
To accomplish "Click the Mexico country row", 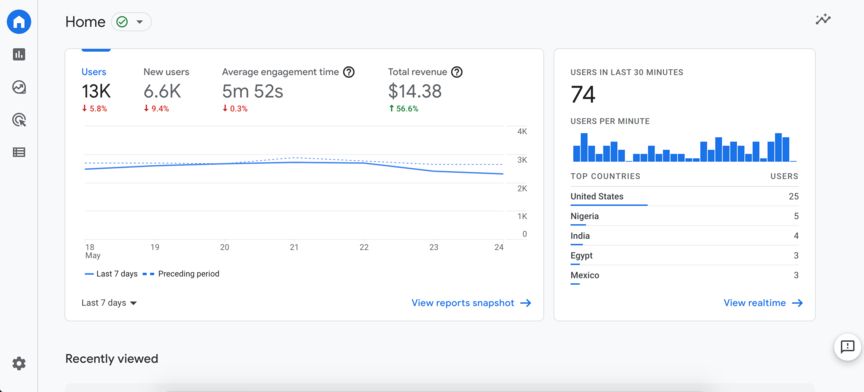I will 684,276.
